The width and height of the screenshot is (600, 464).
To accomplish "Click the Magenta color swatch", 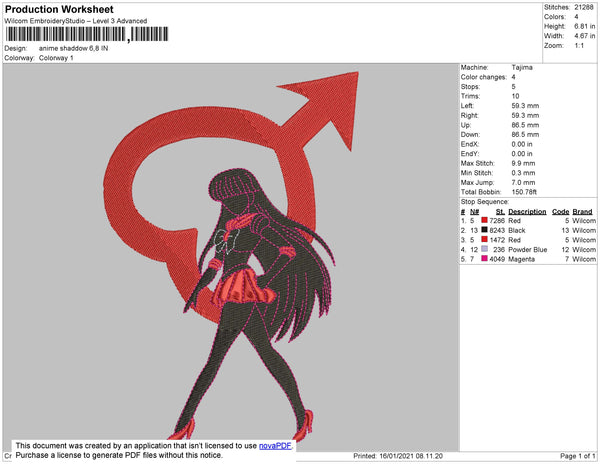I will (x=484, y=259).
